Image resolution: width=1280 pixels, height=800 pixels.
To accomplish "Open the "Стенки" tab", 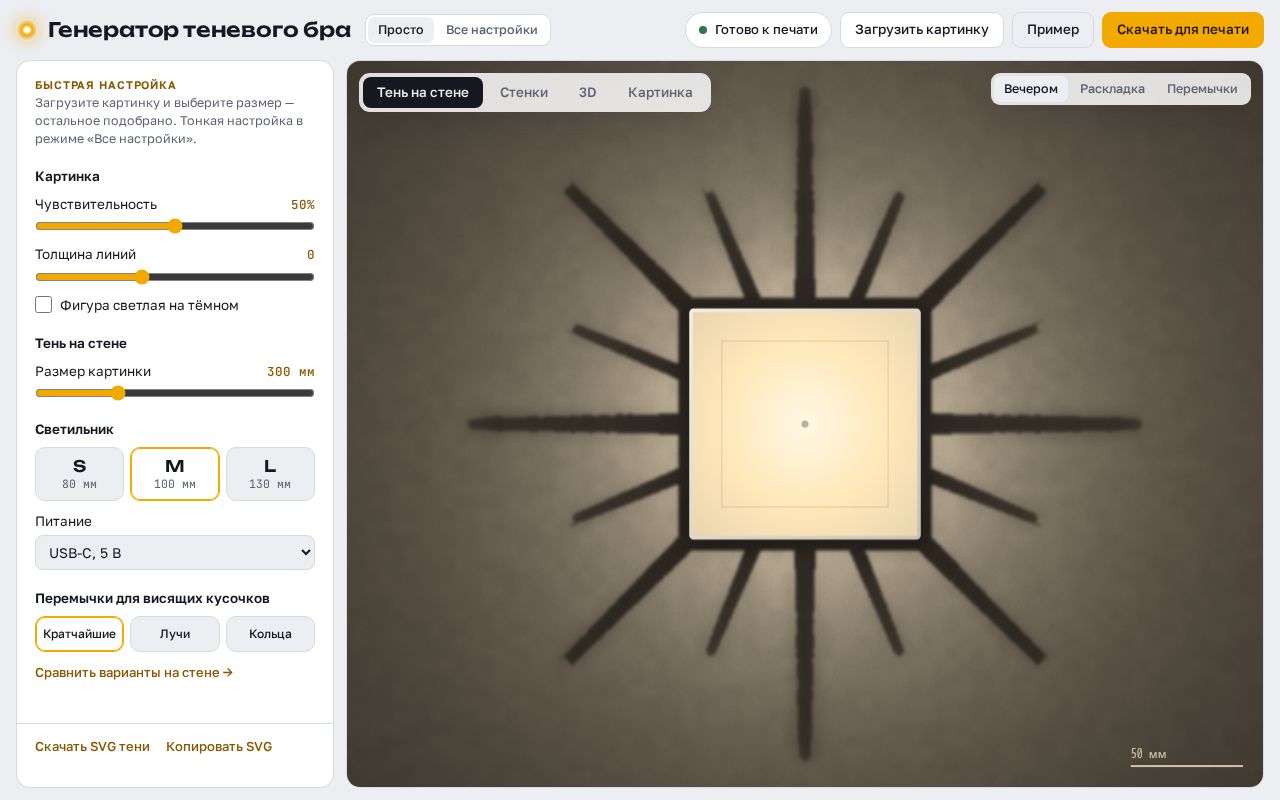I will click(524, 93).
